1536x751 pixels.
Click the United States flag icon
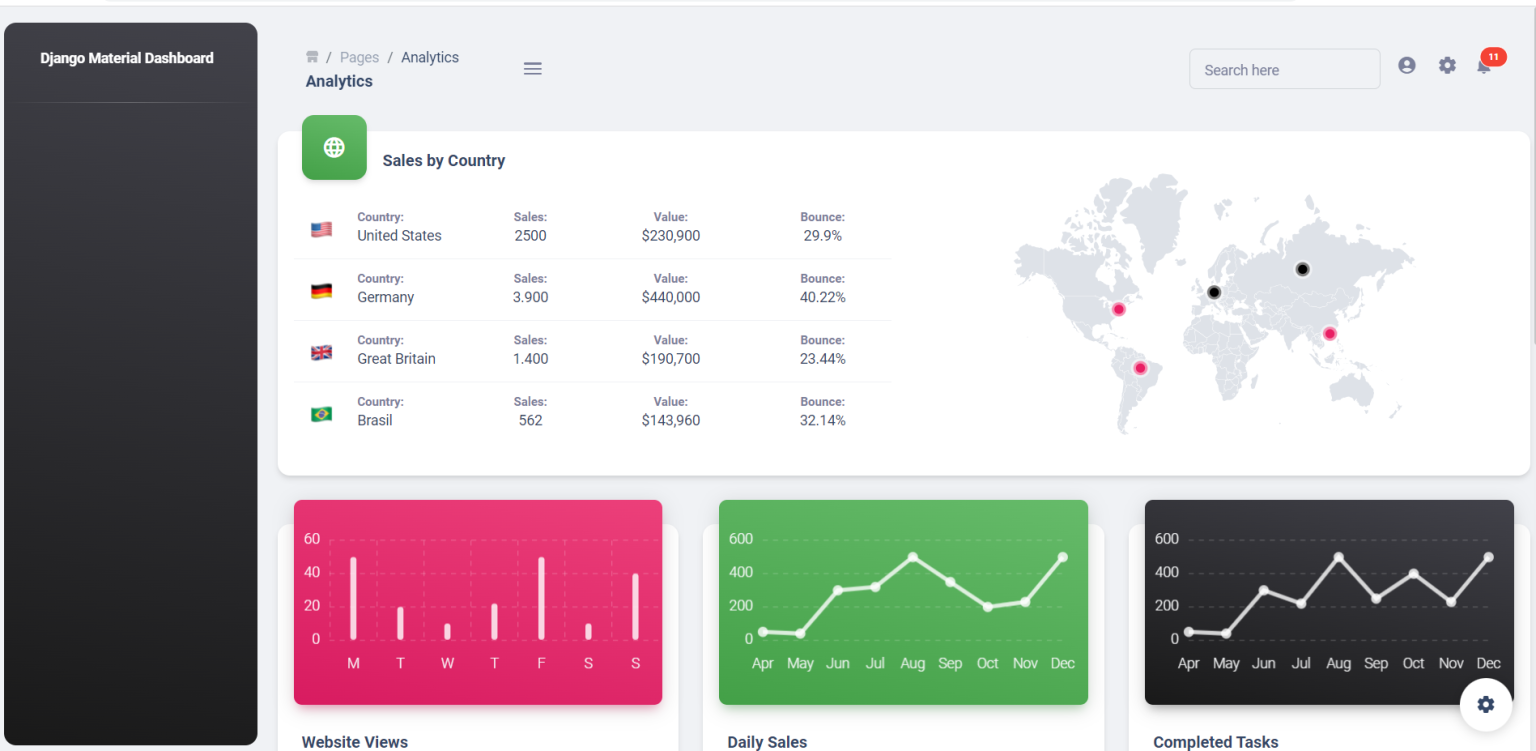pos(321,230)
